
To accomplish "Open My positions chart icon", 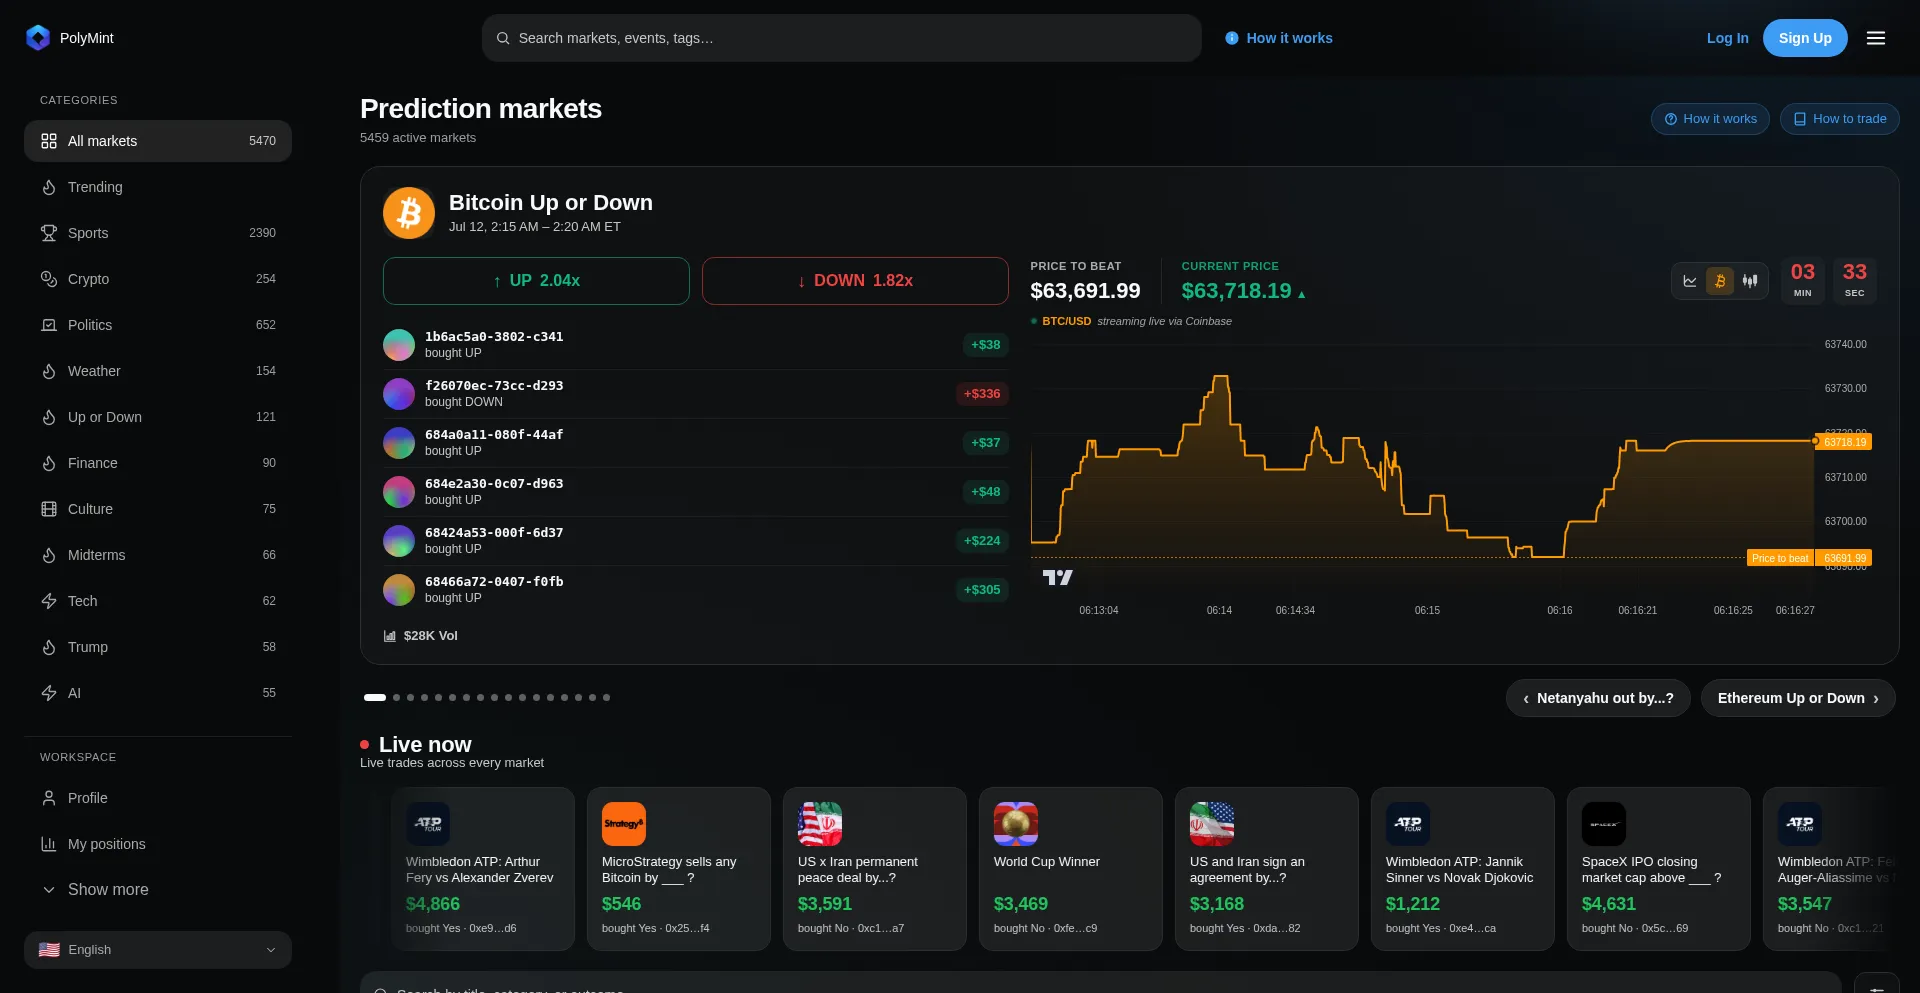I will 49,844.
